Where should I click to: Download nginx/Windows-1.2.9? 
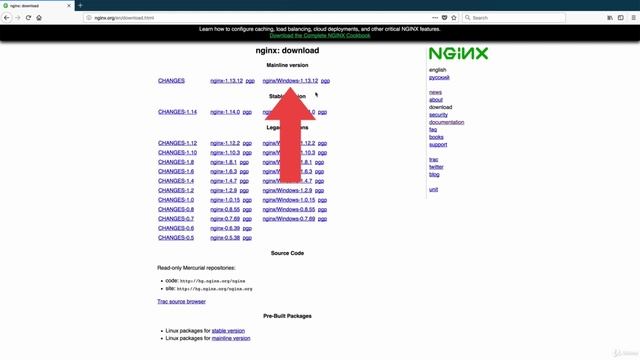point(287,191)
